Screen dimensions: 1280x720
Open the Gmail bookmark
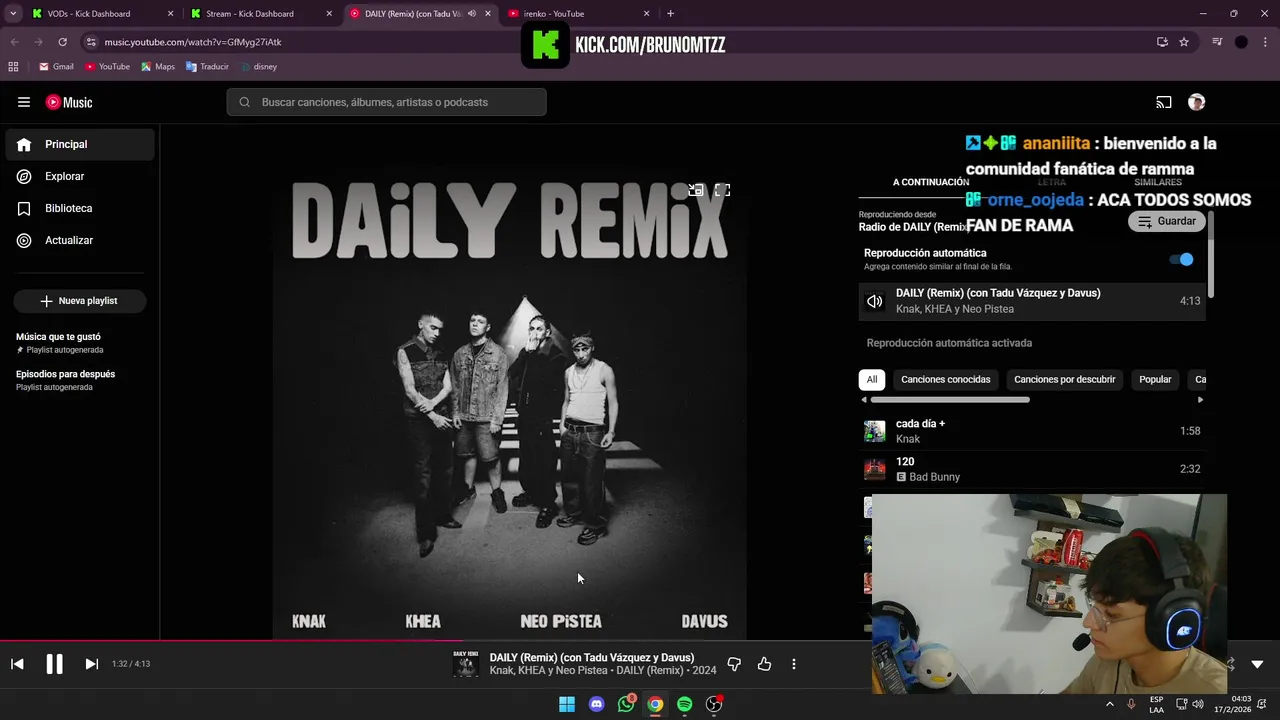click(56, 67)
